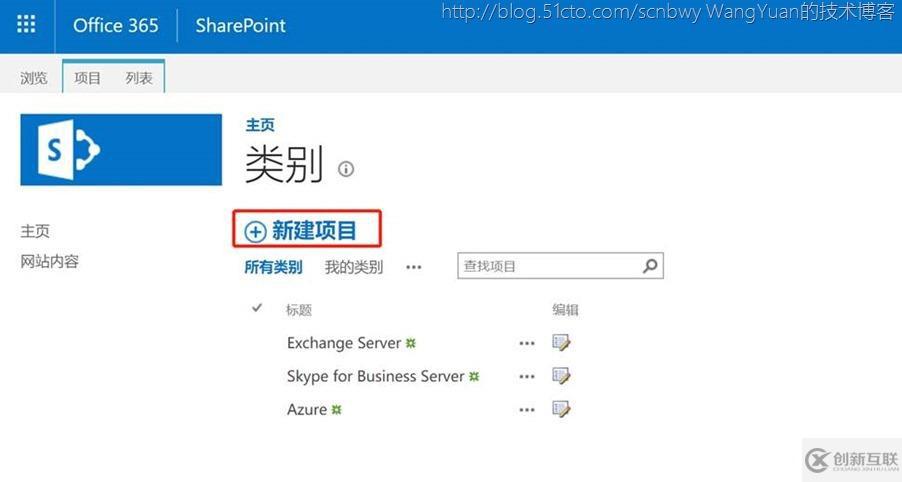Click the Office 365 link
This screenshot has width=902, height=482.
pos(116,25)
